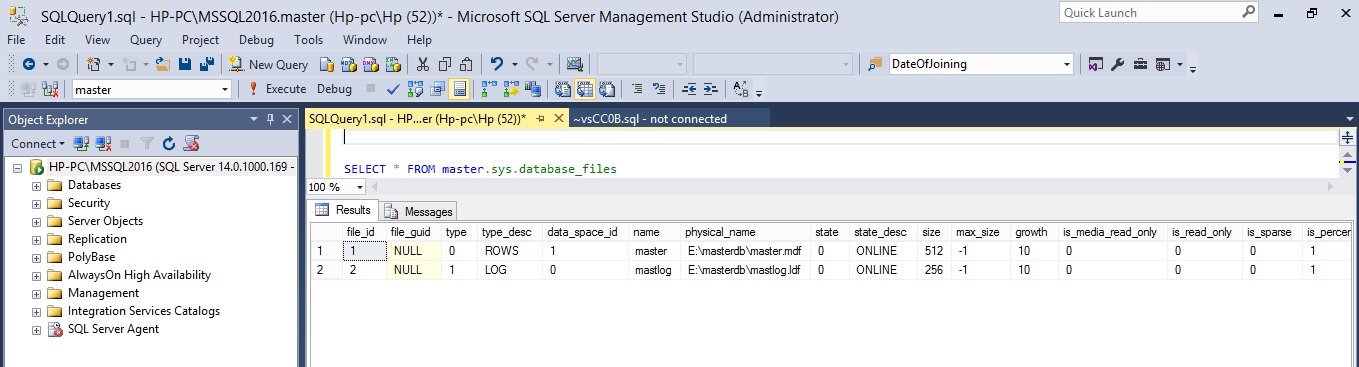
Task: Toggle Results to Text output mode
Action: [562, 89]
